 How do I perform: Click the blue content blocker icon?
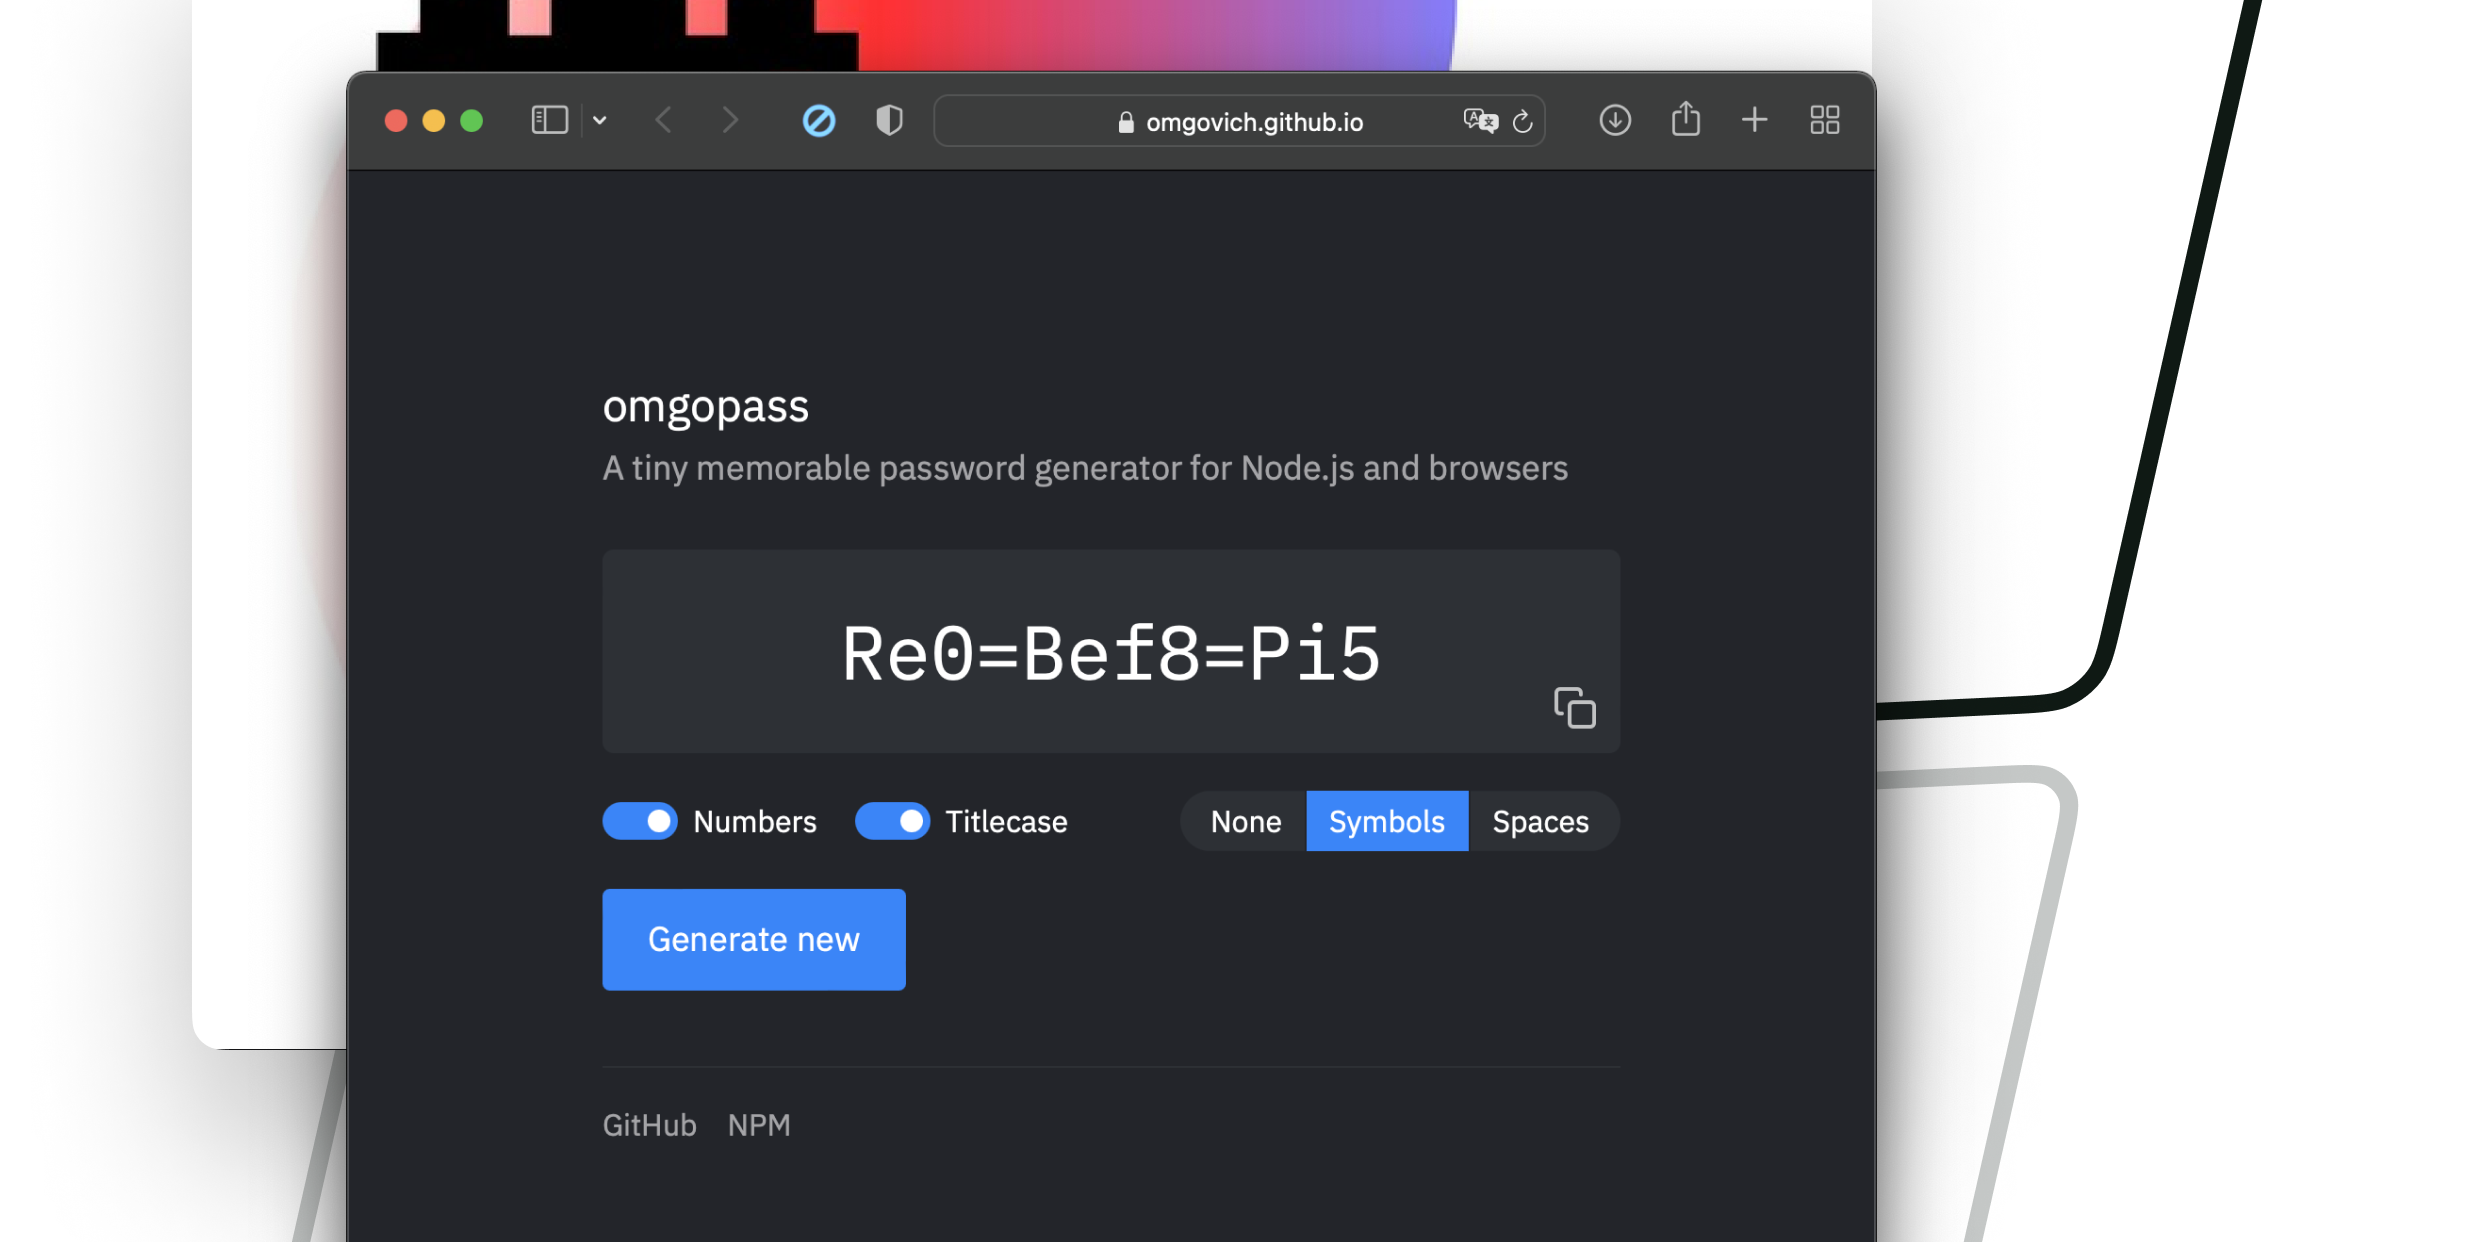(x=818, y=121)
